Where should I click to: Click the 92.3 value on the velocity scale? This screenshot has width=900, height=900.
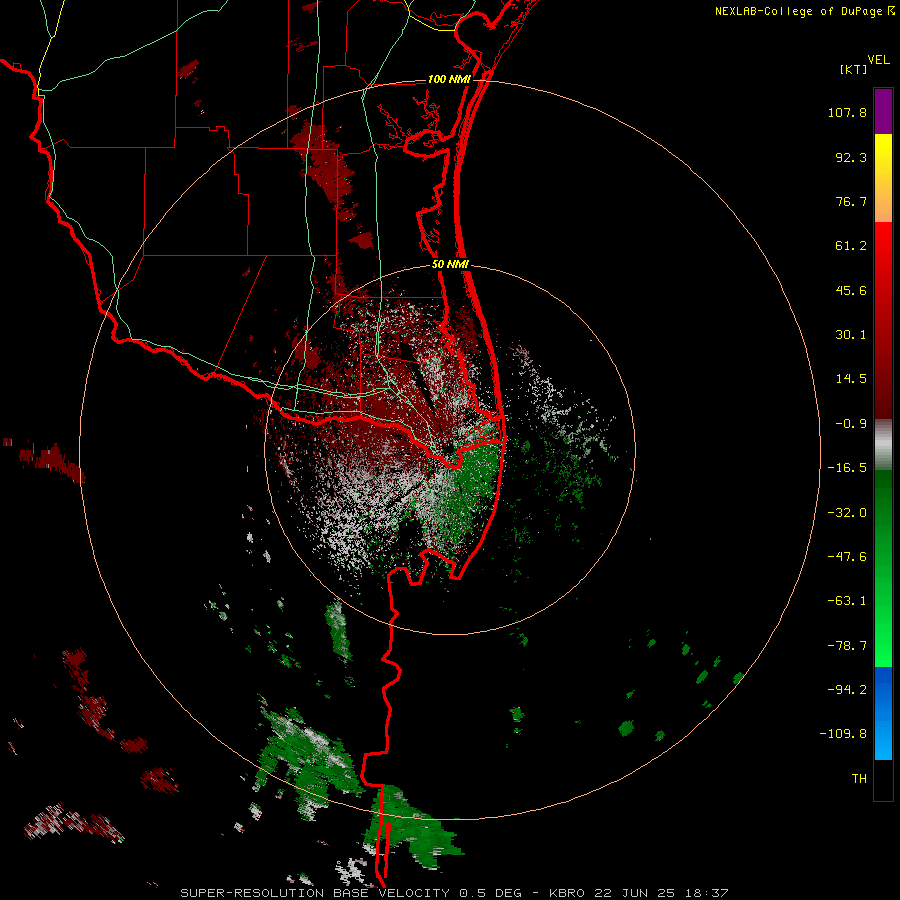click(x=851, y=157)
